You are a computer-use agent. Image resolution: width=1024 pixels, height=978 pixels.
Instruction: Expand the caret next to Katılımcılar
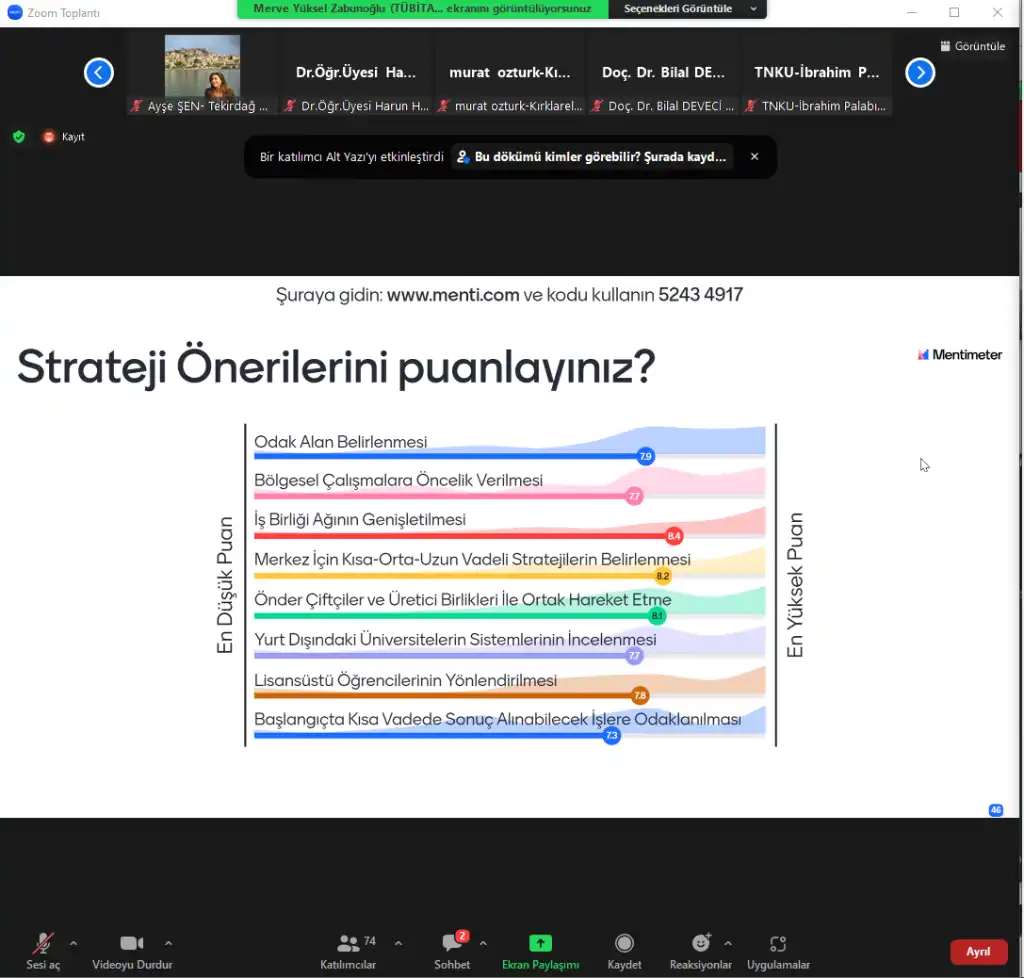click(x=398, y=943)
